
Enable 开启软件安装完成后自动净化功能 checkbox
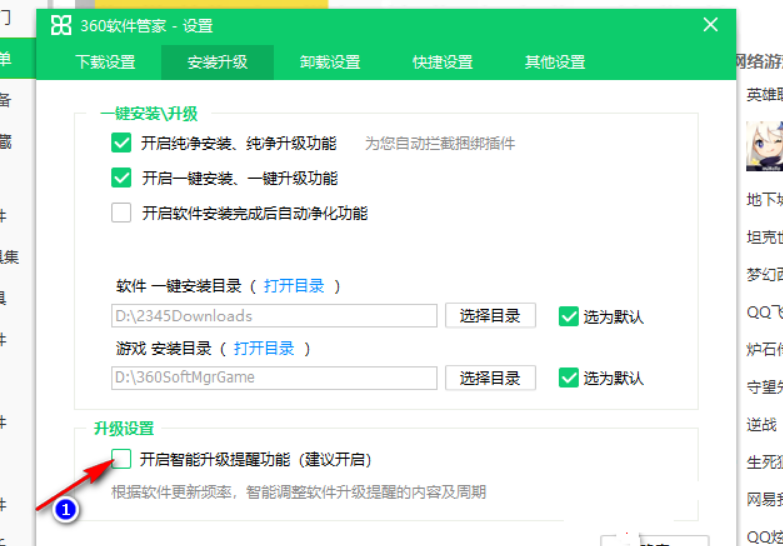click(121, 213)
